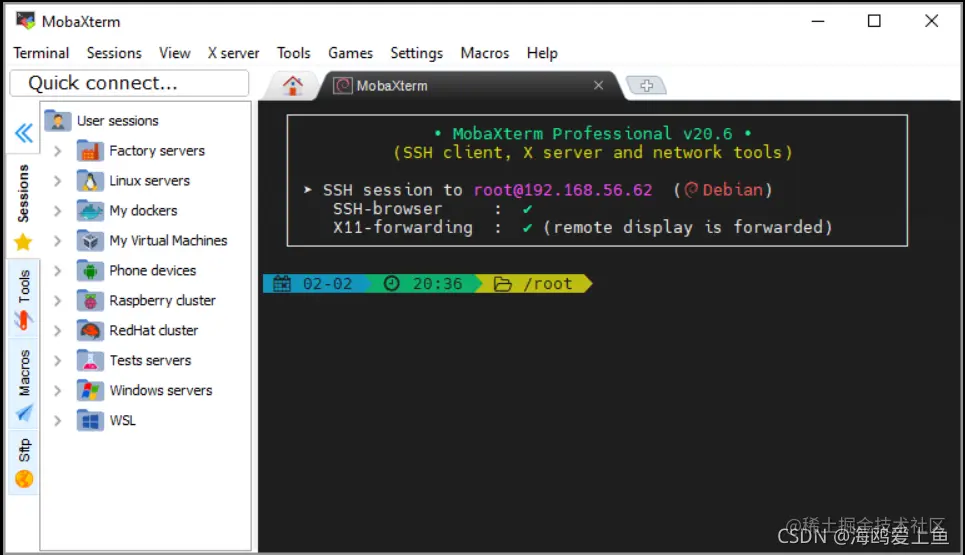Screen dimensions: 965x555
Task: Click the orange Sftp globe icon
Action: [24, 479]
